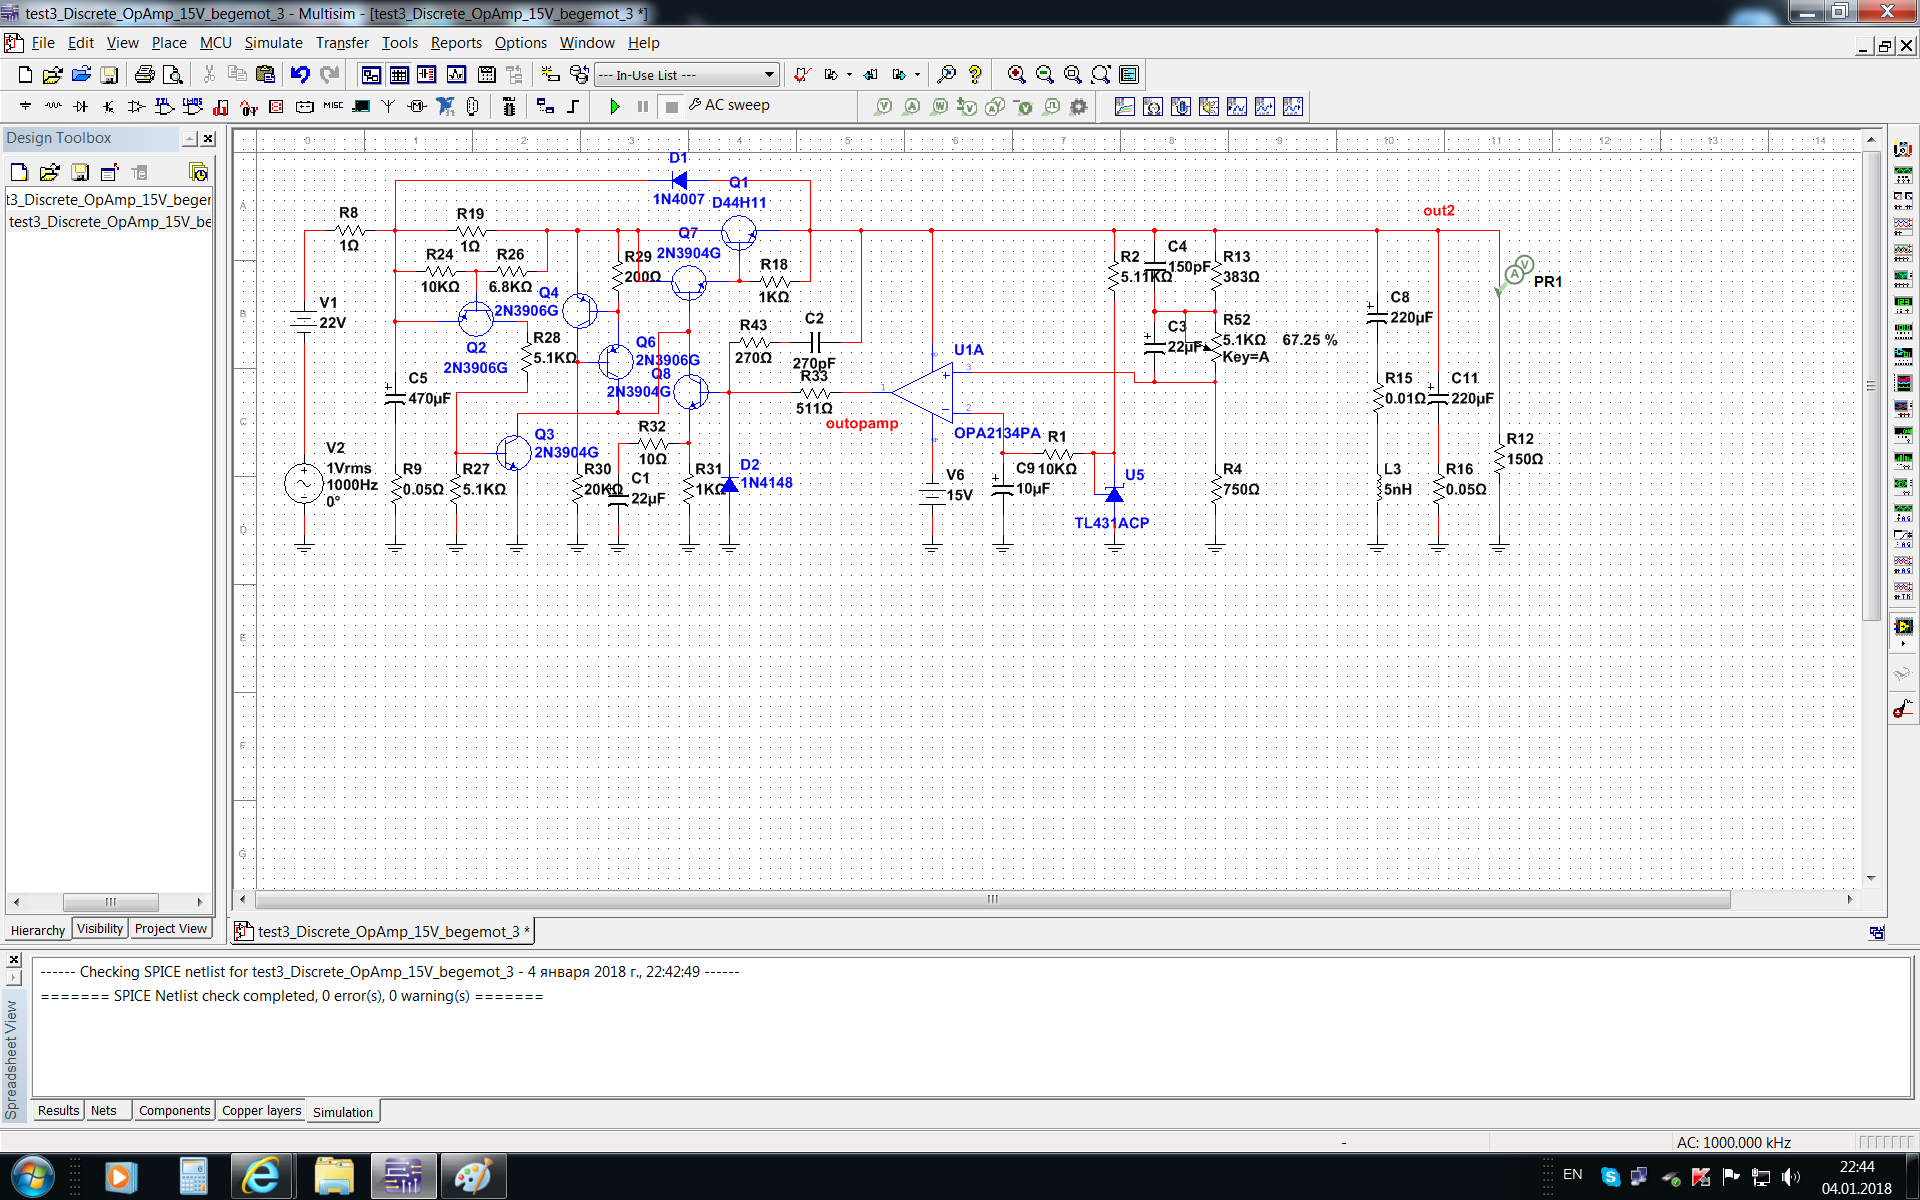The width and height of the screenshot is (1920, 1200).
Task: Place a Basic component (resistor)
Action: pos(53,105)
